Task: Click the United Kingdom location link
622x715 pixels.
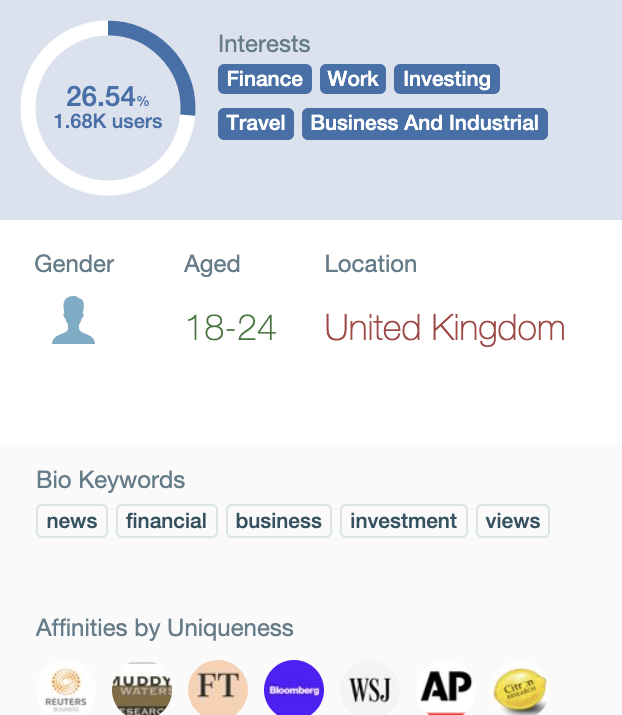Action: coord(445,328)
